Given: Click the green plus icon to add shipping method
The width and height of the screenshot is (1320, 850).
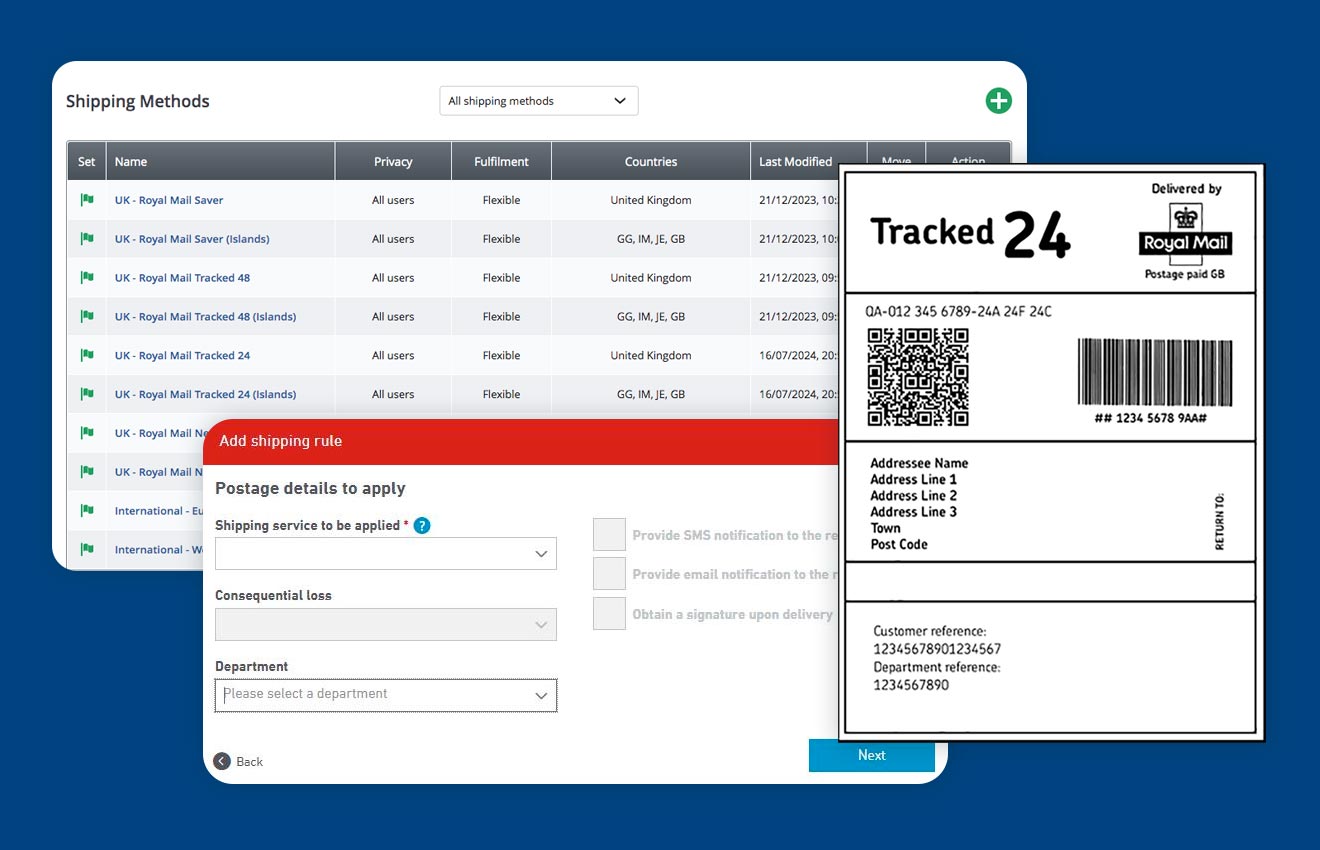Looking at the screenshot, I should coord(997,100).
